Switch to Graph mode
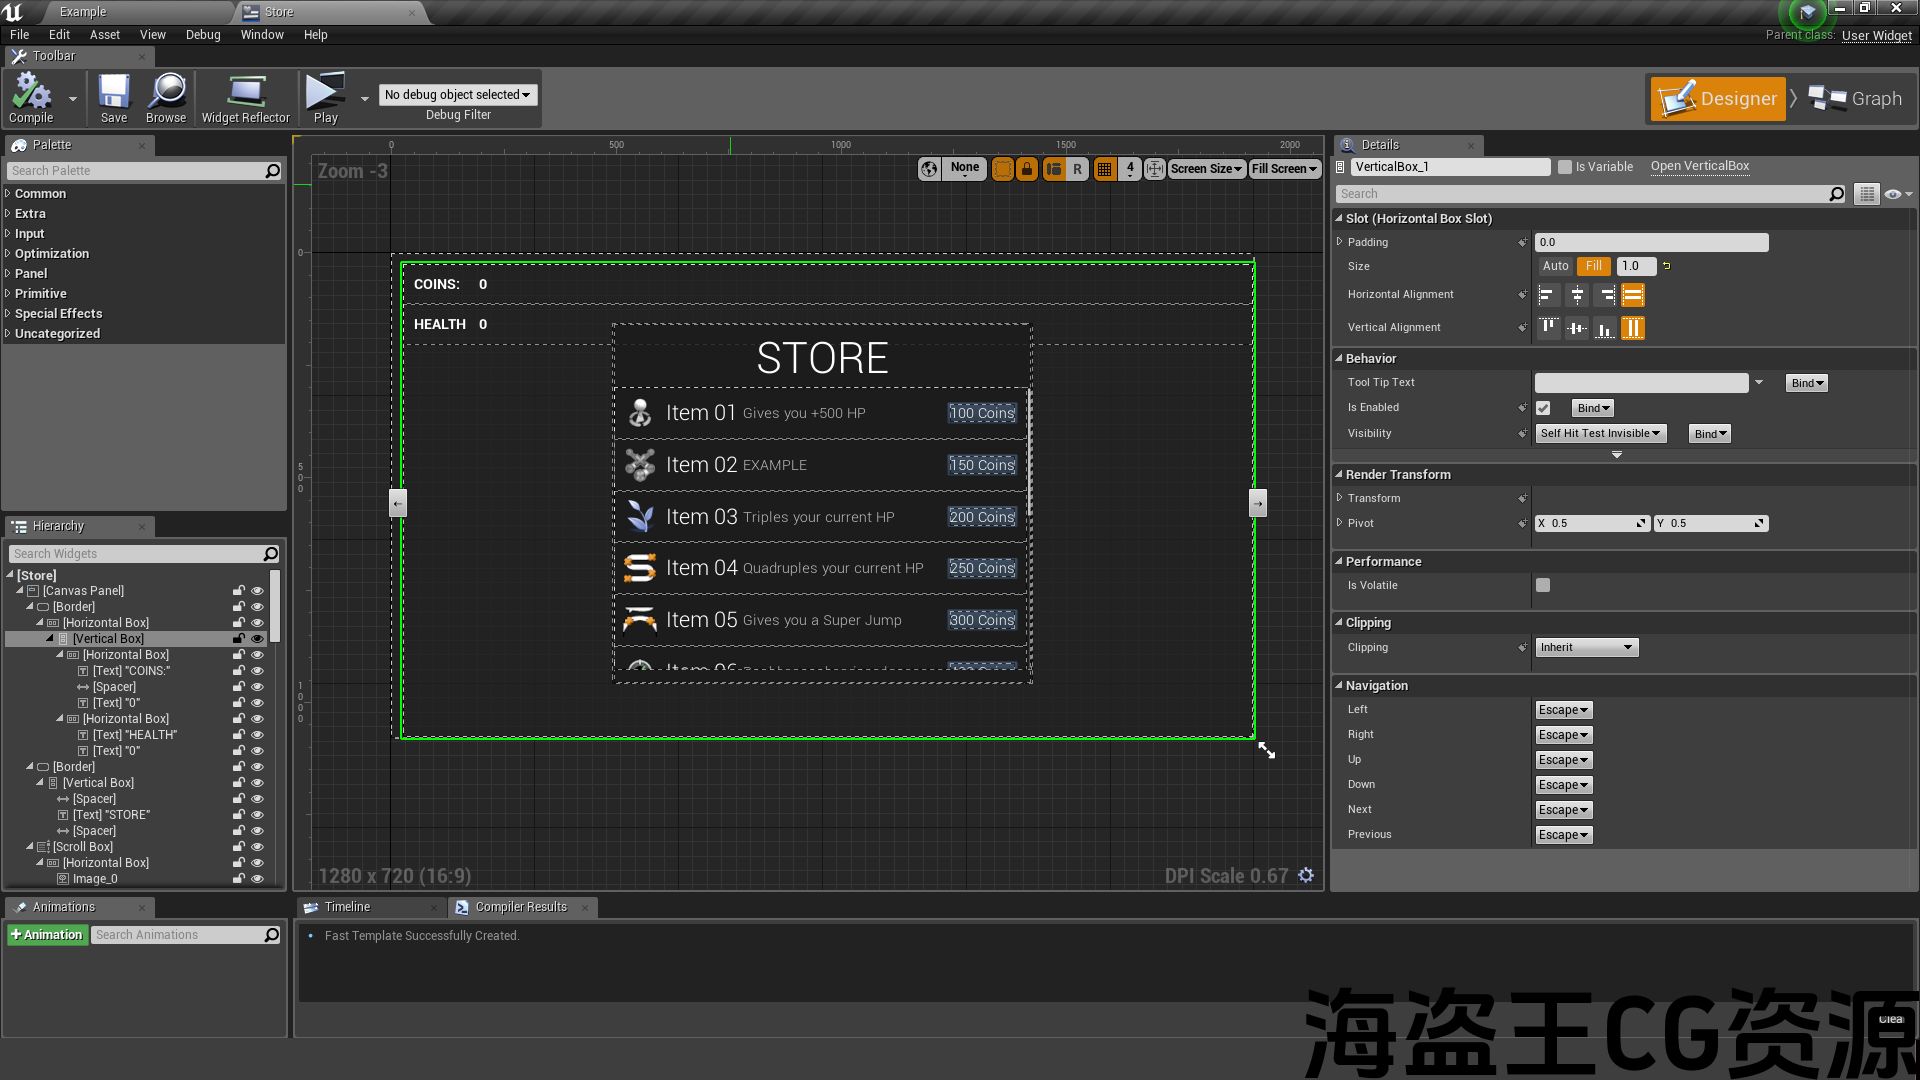 click(1856, 98)
